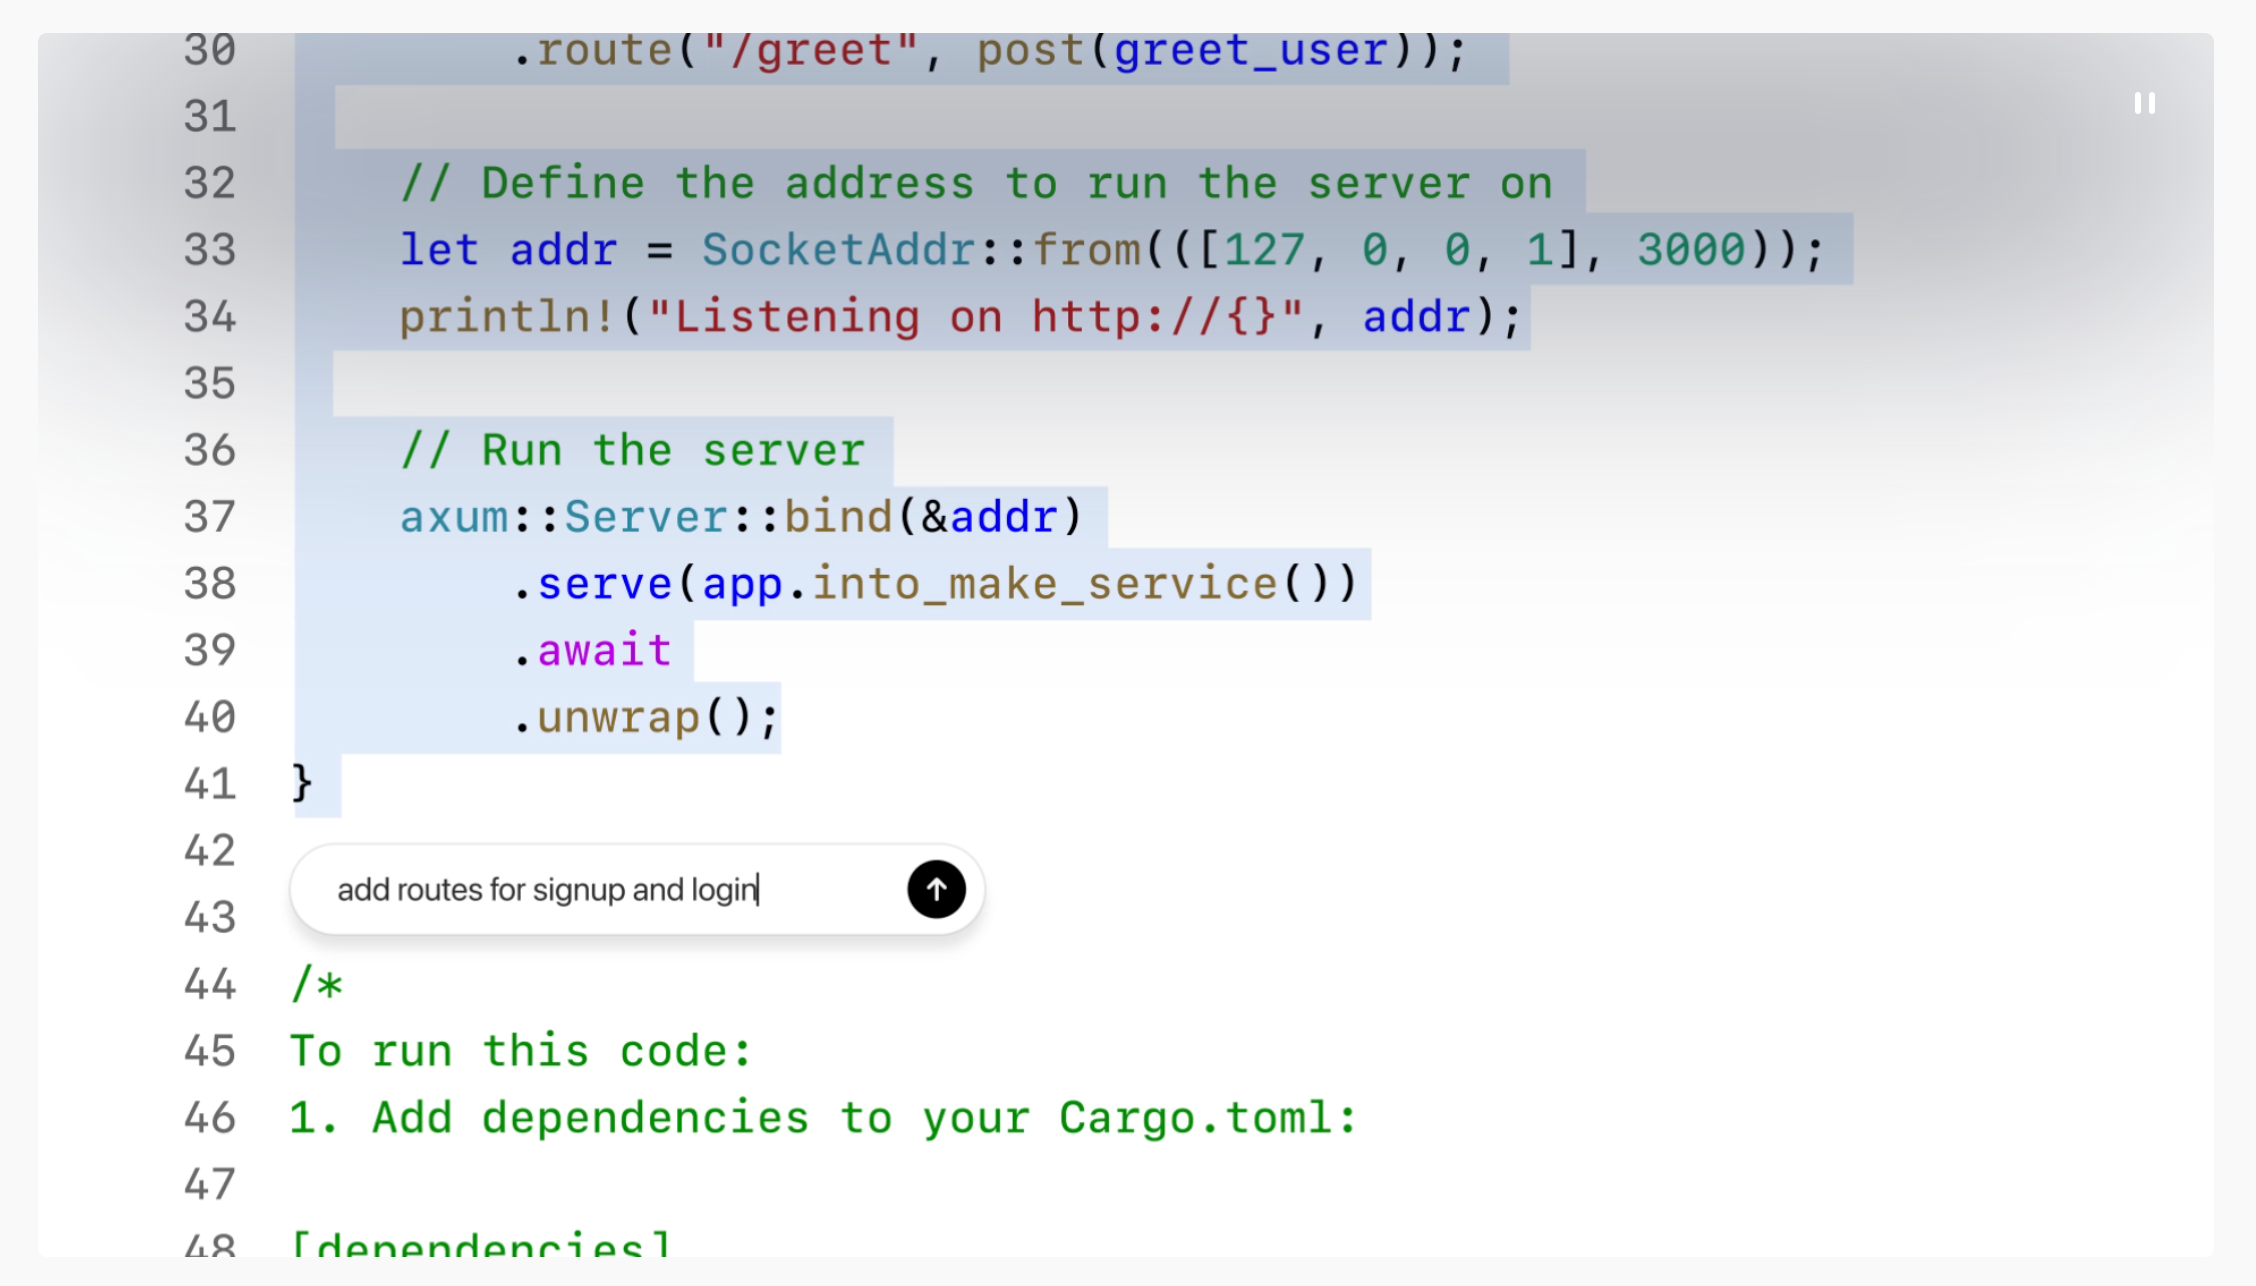This screenshot has height=1286, width=2256.
Task: Click line number 31 in the gutter
Action: coord(210,116)
